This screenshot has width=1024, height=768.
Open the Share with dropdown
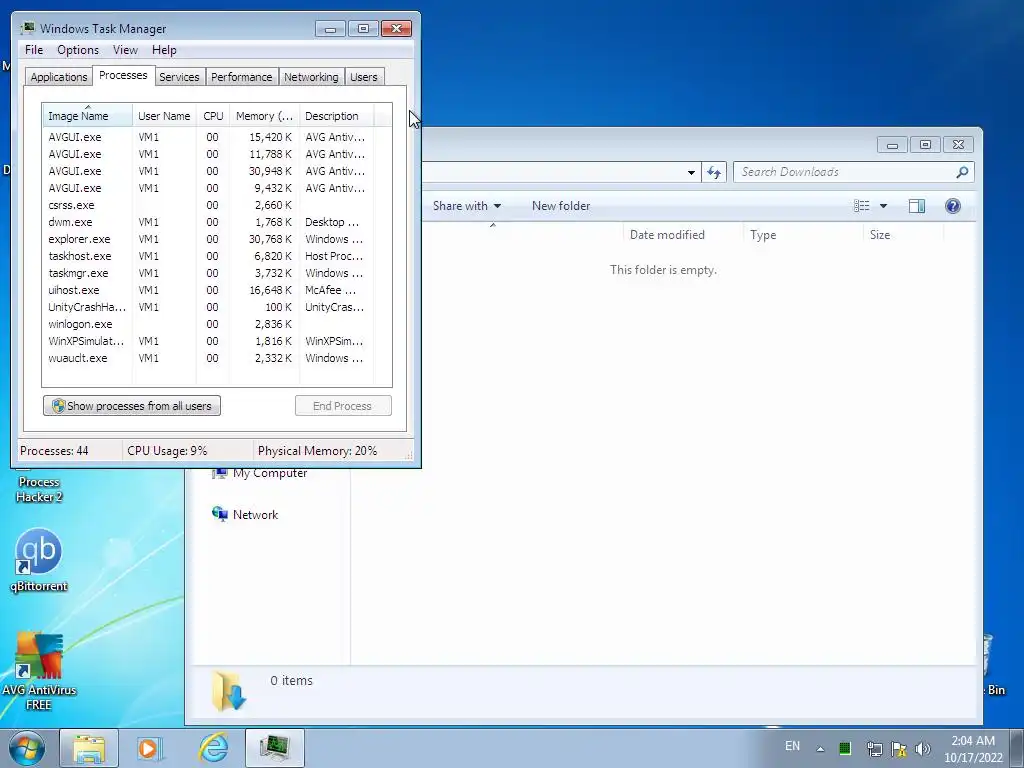(467, 206)
